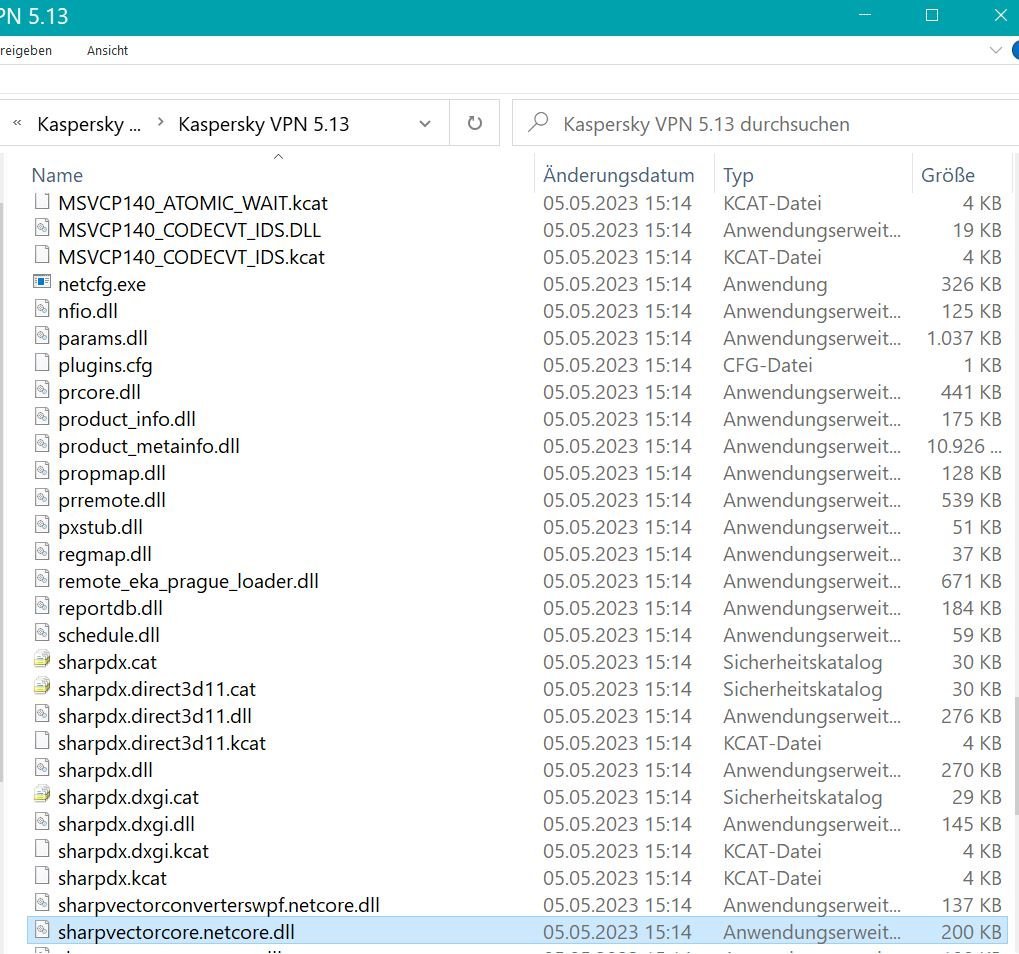Click the search magnifier icon
1019x954 pixels.
tap(538, 122)
